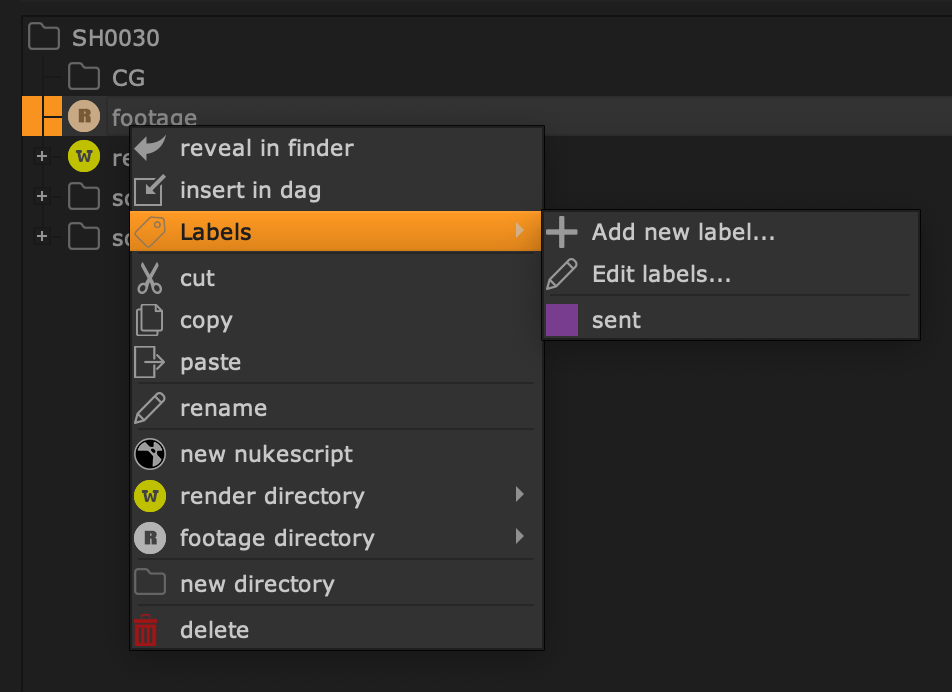Click the Nuke logo new nukescript icon
The width and height of the screenshot is (952, 692).
click(150, 454)
